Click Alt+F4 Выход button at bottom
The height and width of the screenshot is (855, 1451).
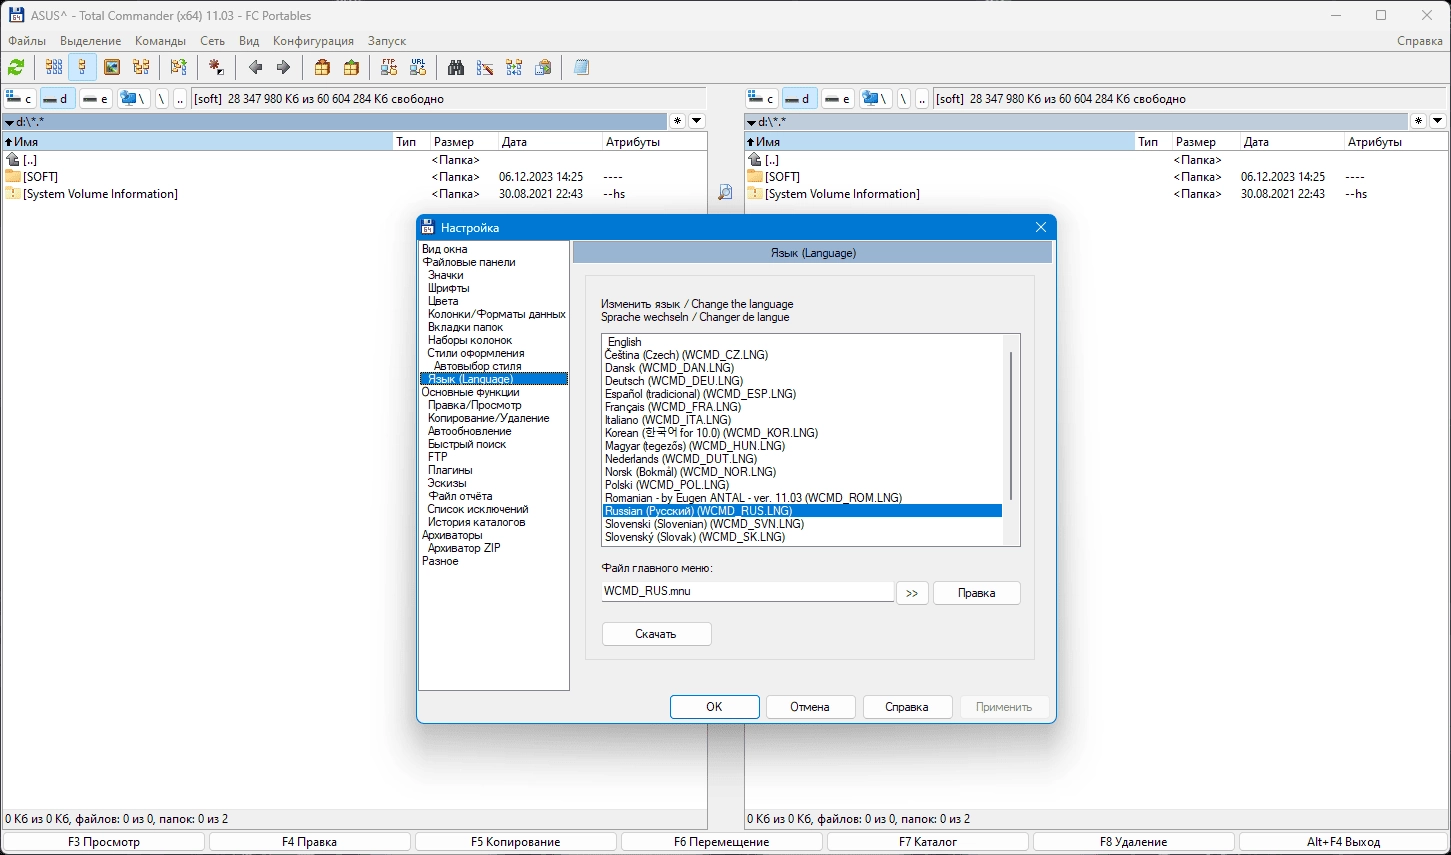point(1343,842)
